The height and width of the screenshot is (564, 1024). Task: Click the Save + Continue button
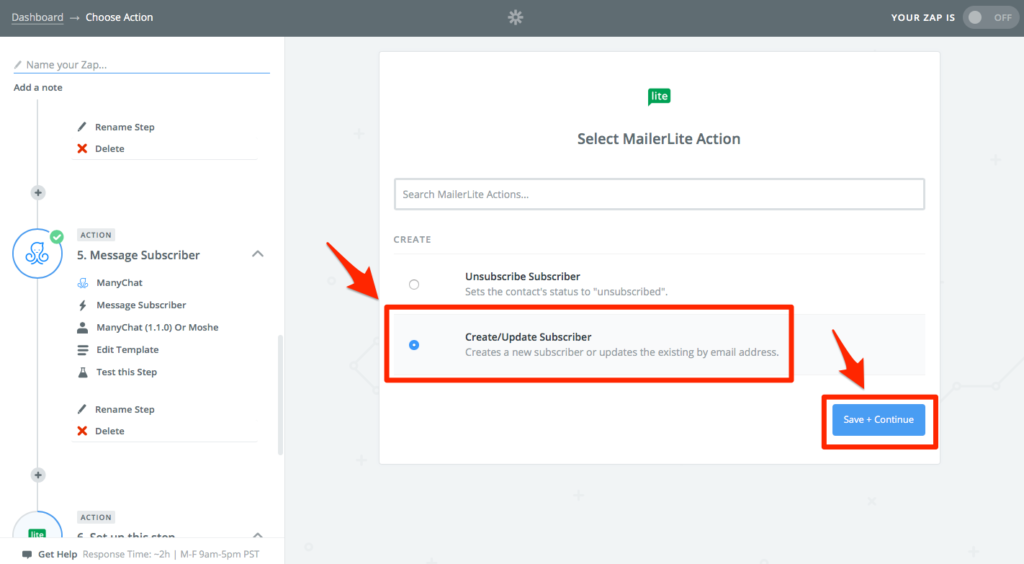point(878,420)
